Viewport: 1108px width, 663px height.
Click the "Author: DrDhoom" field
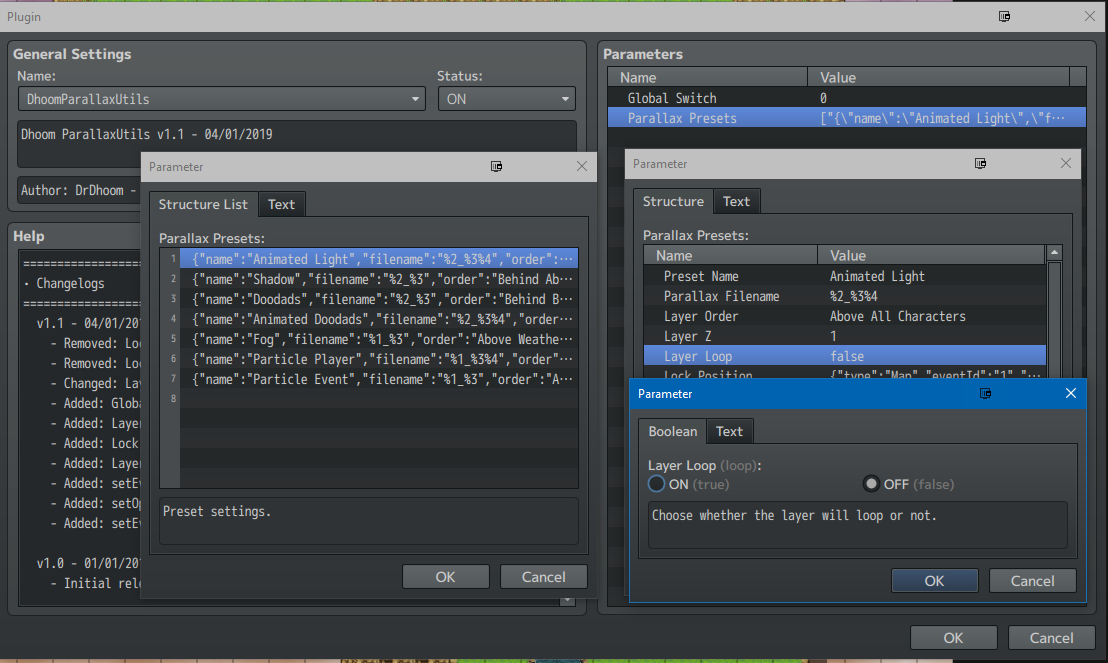[79, 190]
